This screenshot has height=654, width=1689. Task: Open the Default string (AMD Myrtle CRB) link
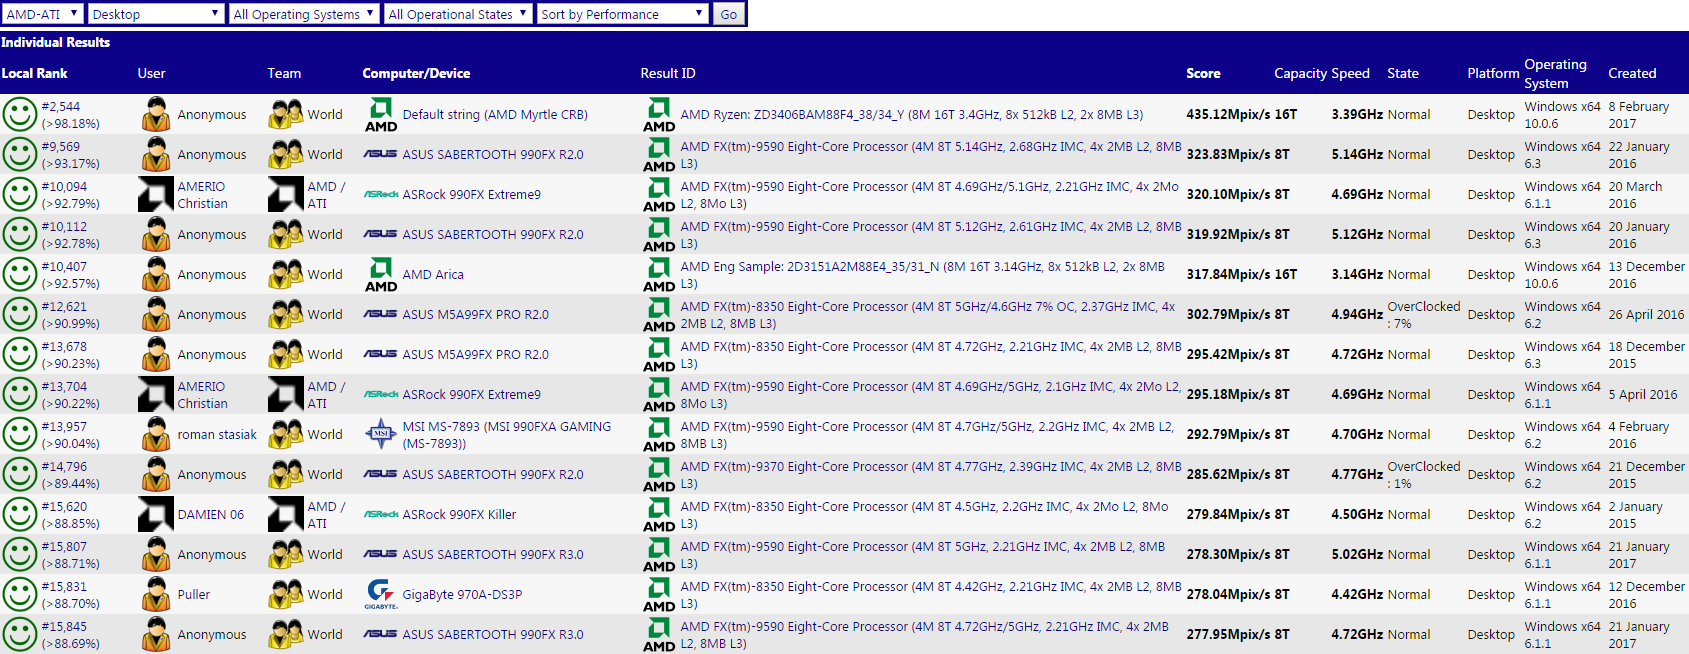click(x=495, y=114)
